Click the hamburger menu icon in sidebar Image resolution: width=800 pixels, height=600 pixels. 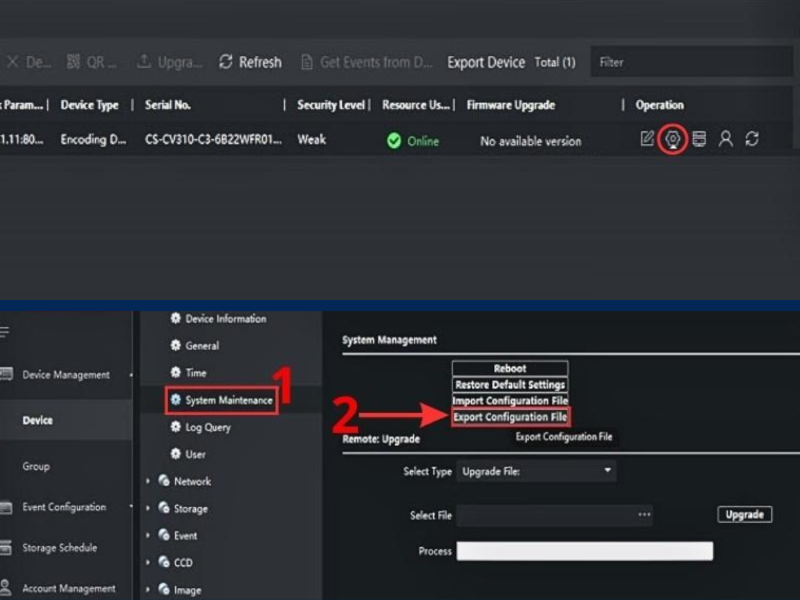(x=5, y=332)
